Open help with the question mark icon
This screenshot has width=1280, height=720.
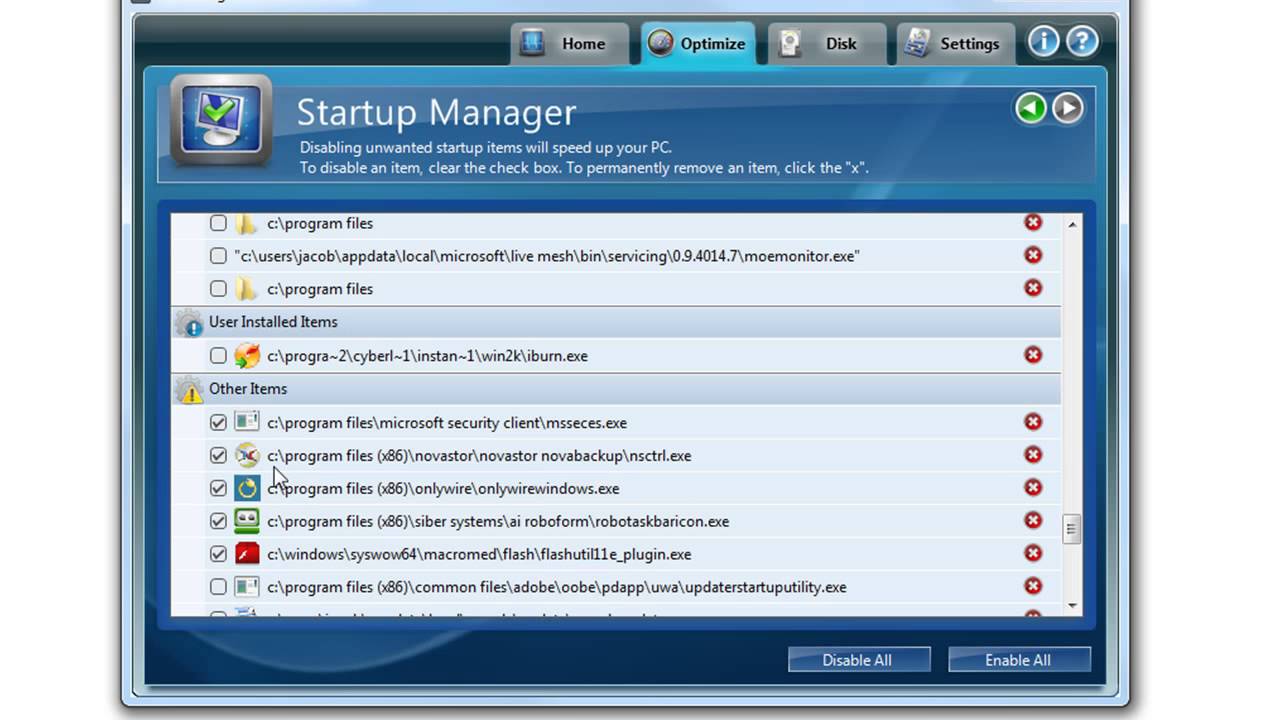tap(1082, 41)
